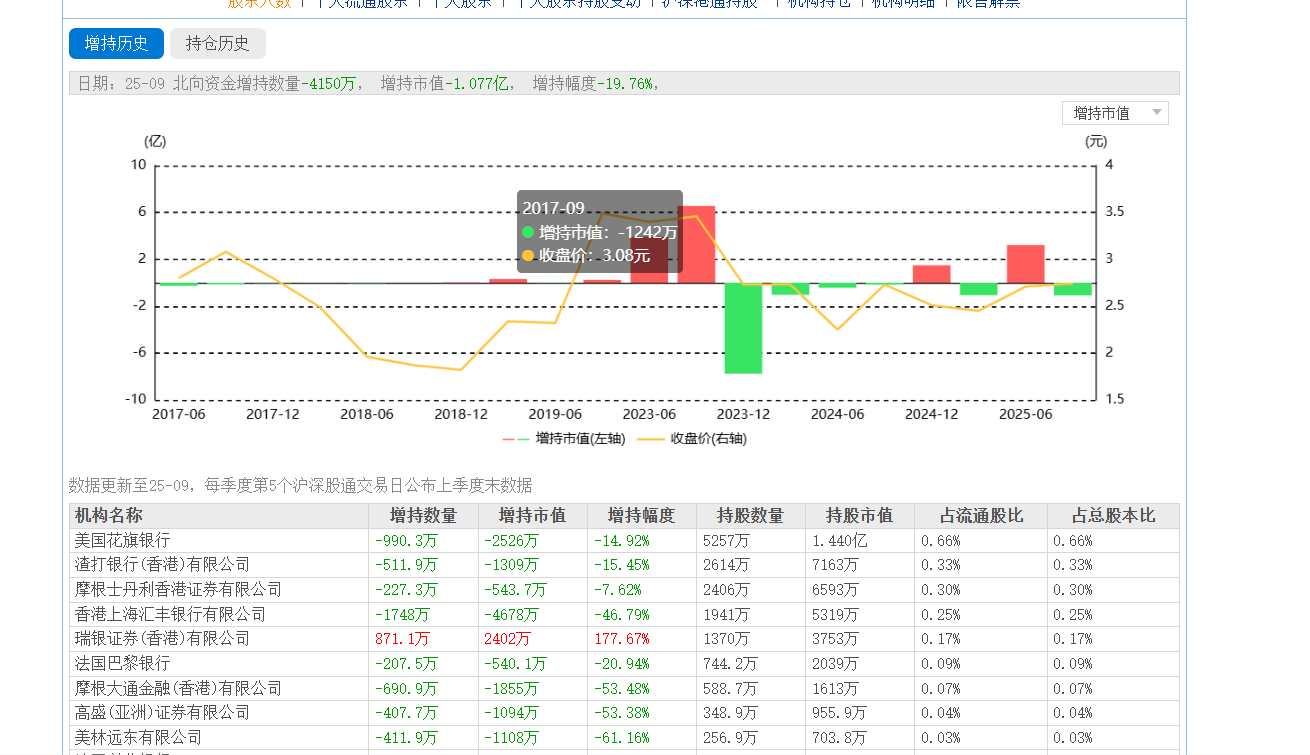The height and width of the screenshot is (755, 1310).
Task: Toggle the 收盘价(右轴) legend entry
Action: [693, 438]
